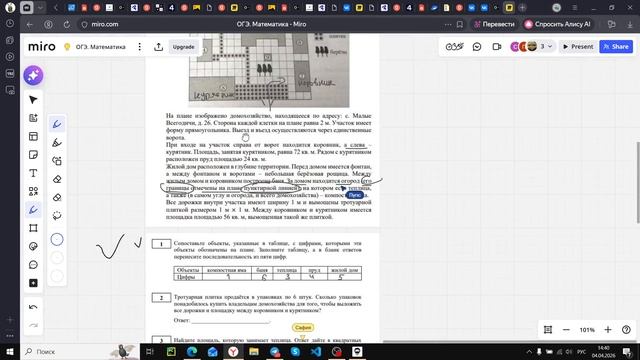This screenshot has width=640, height=360.
Task: Open board comments speech bubble
Action: [x=477, y=47]
